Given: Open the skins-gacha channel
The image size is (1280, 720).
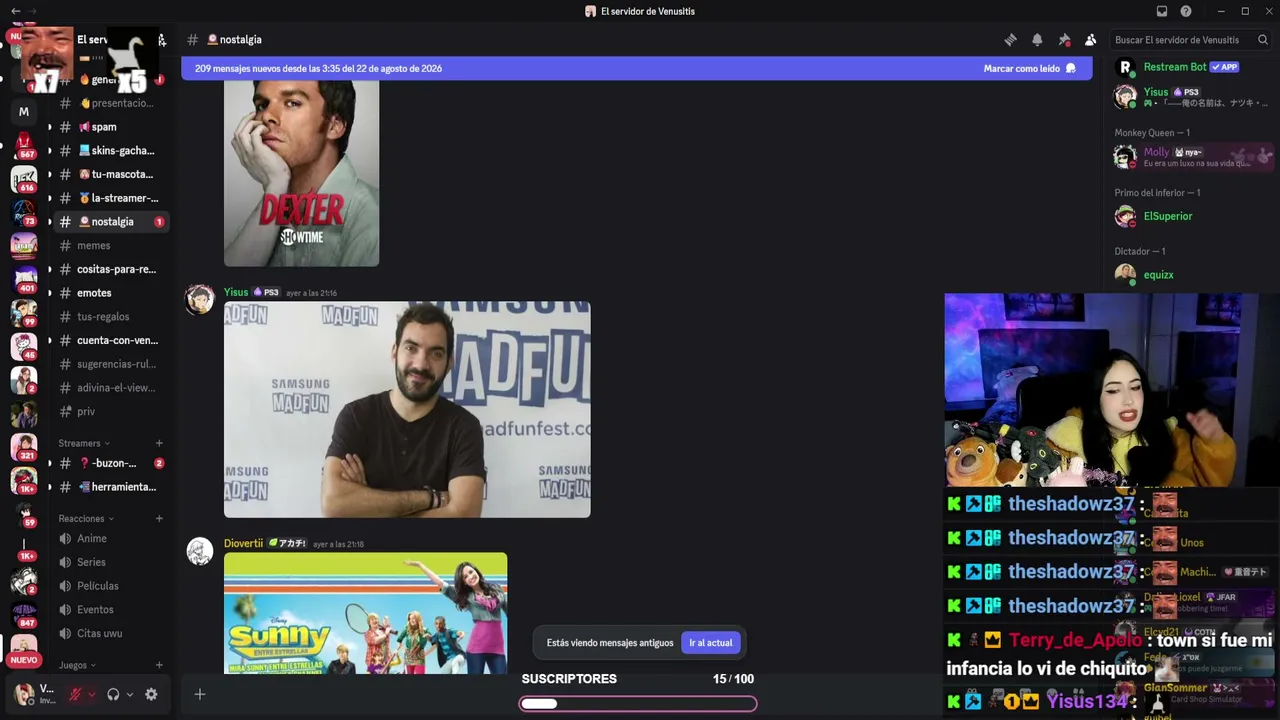Looking at the screenshot, I should [110, 151].
